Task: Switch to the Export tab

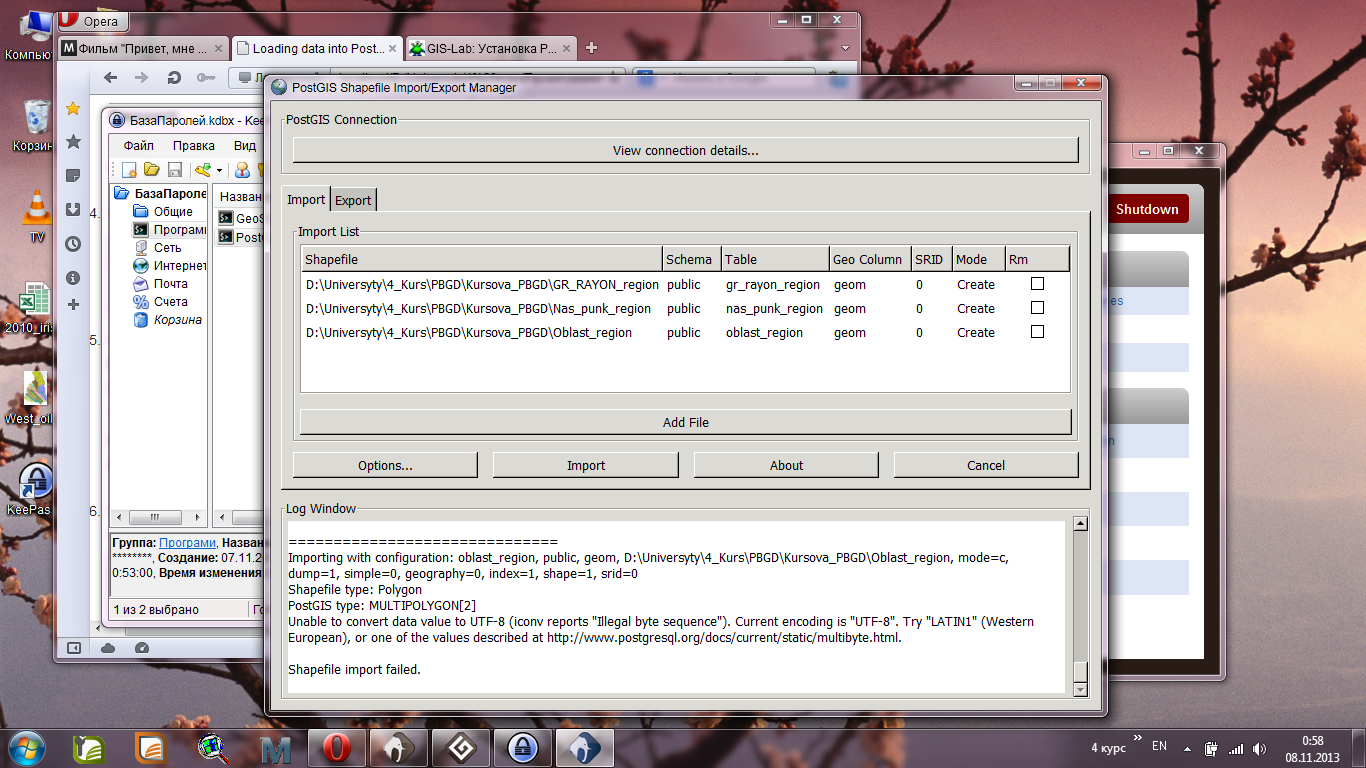Action: tap(353, 200)
